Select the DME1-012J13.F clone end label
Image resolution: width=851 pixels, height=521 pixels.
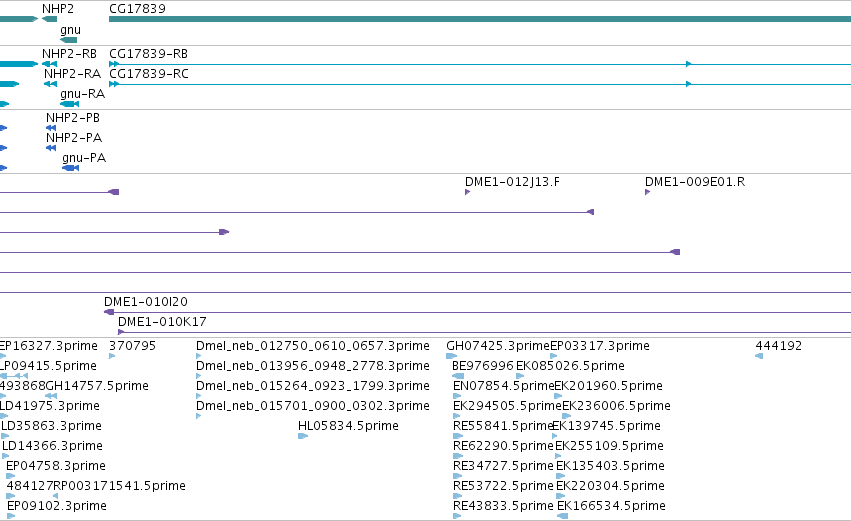[x=512, y=182]
